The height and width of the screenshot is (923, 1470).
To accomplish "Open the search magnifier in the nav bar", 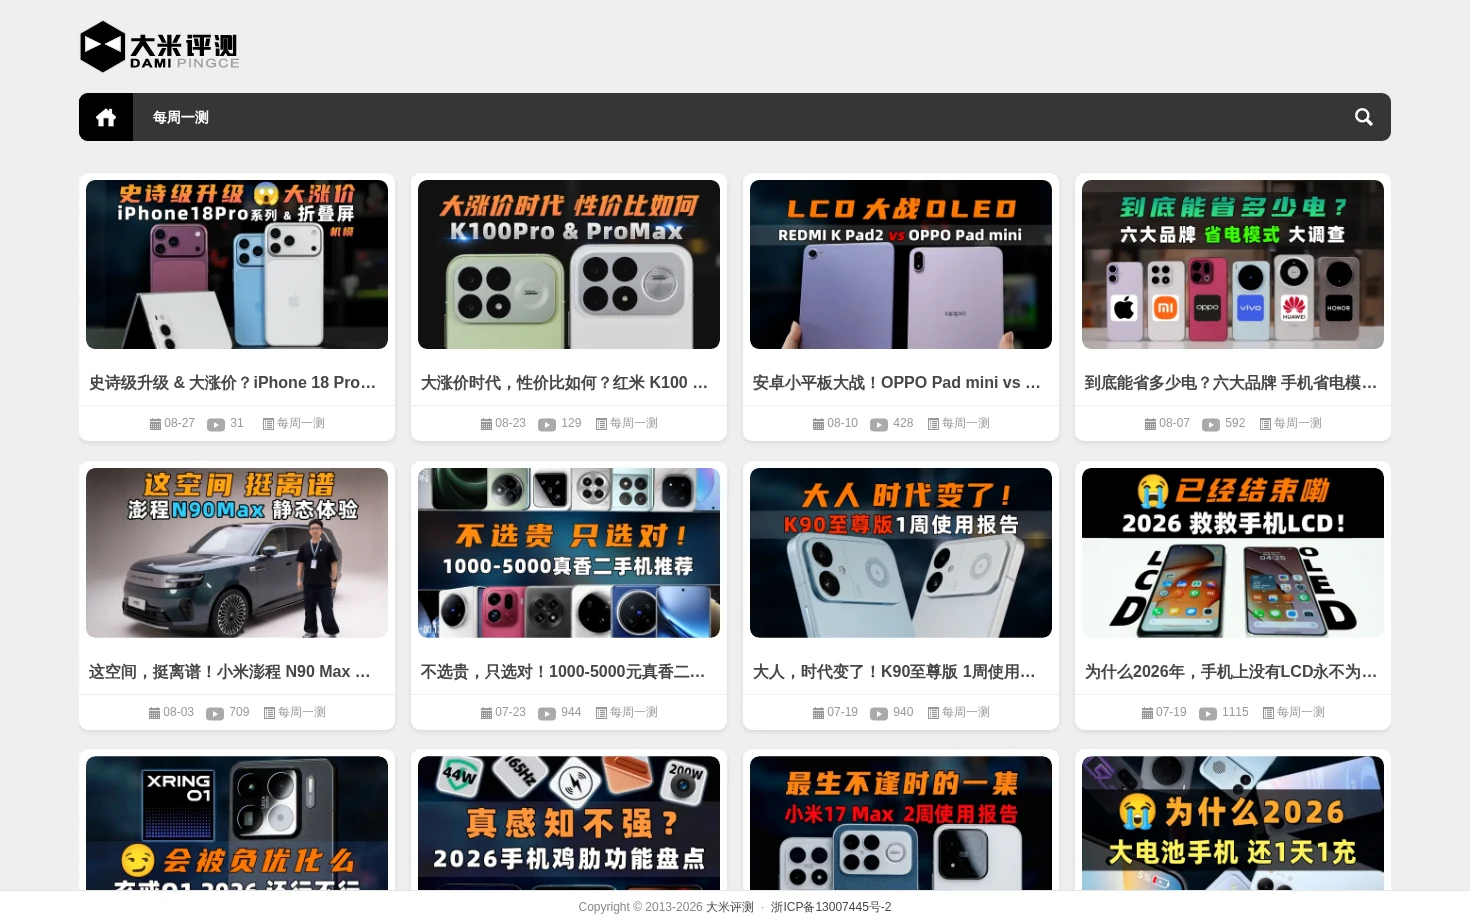I will (1363, 117).
